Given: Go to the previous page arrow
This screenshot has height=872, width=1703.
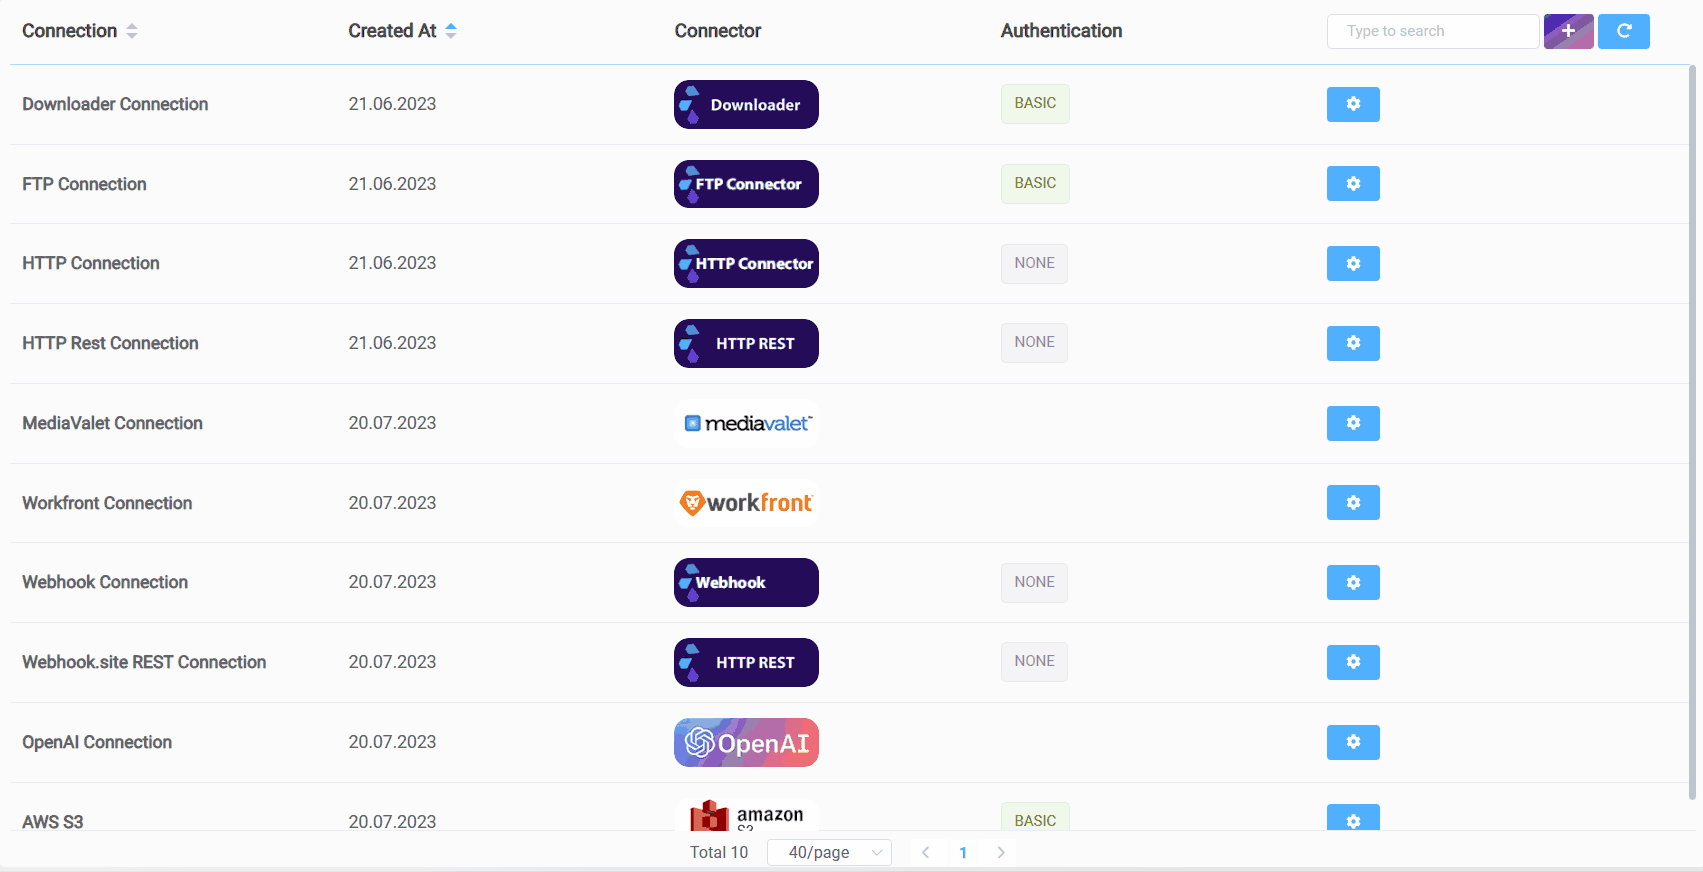Looking at the screenshot, I should (x=925, y=852).
